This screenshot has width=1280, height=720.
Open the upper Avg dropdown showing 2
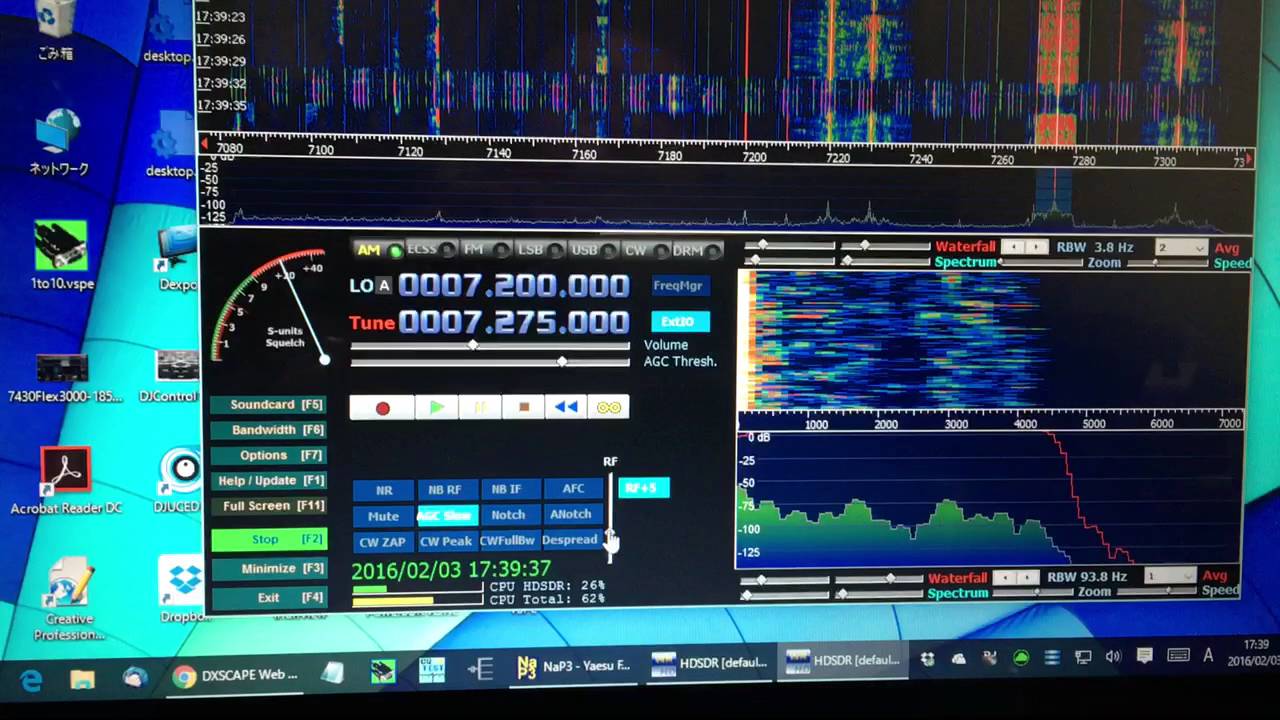(1180, 247)
